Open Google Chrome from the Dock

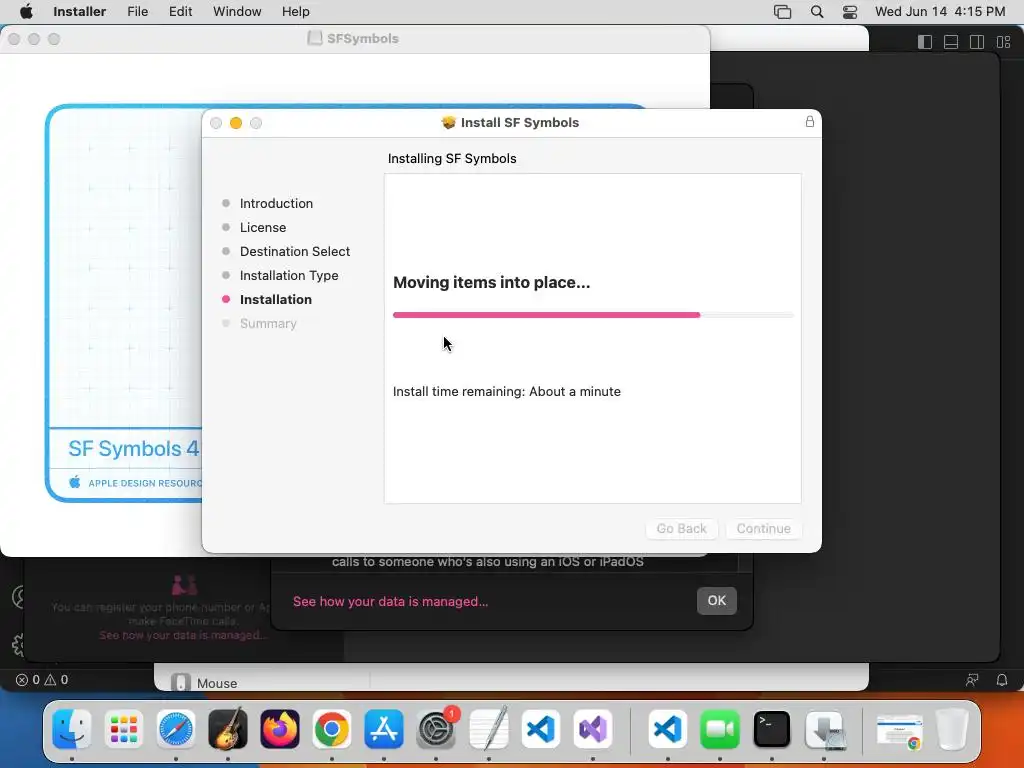[x=332, y=729]
